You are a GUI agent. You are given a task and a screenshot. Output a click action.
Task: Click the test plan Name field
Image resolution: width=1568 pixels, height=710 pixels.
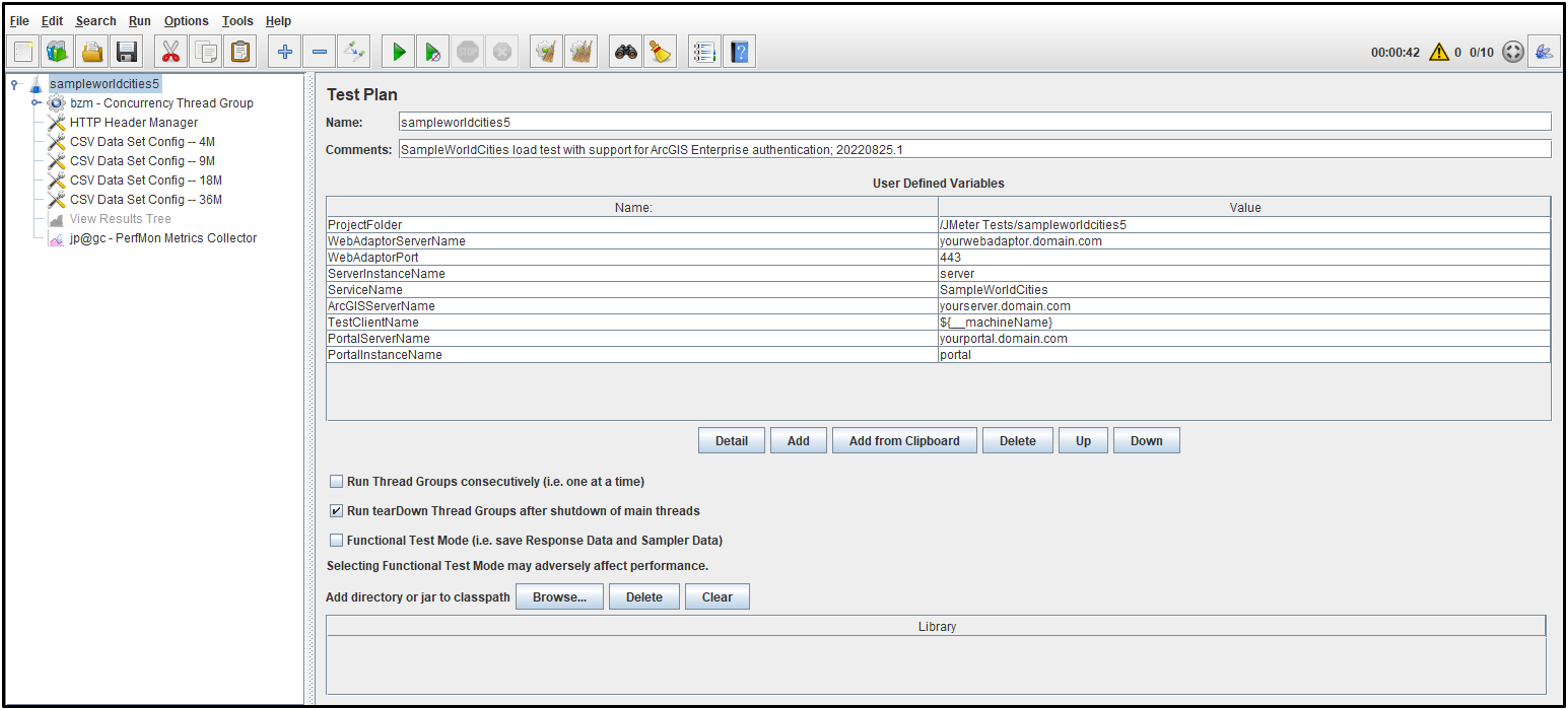973,122
